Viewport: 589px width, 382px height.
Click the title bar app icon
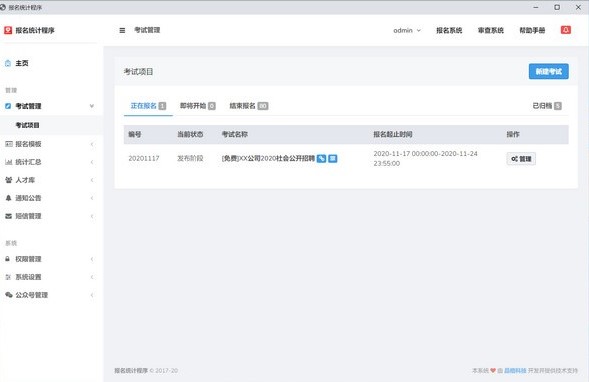pos(3,7)
